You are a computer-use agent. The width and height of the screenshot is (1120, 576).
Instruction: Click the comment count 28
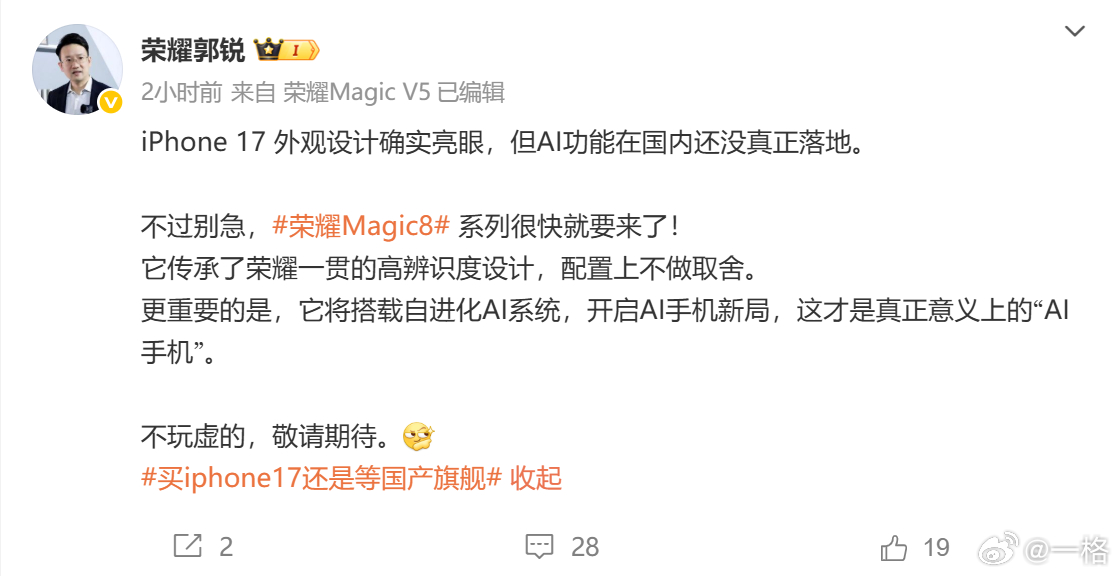[x=585, y=547]
